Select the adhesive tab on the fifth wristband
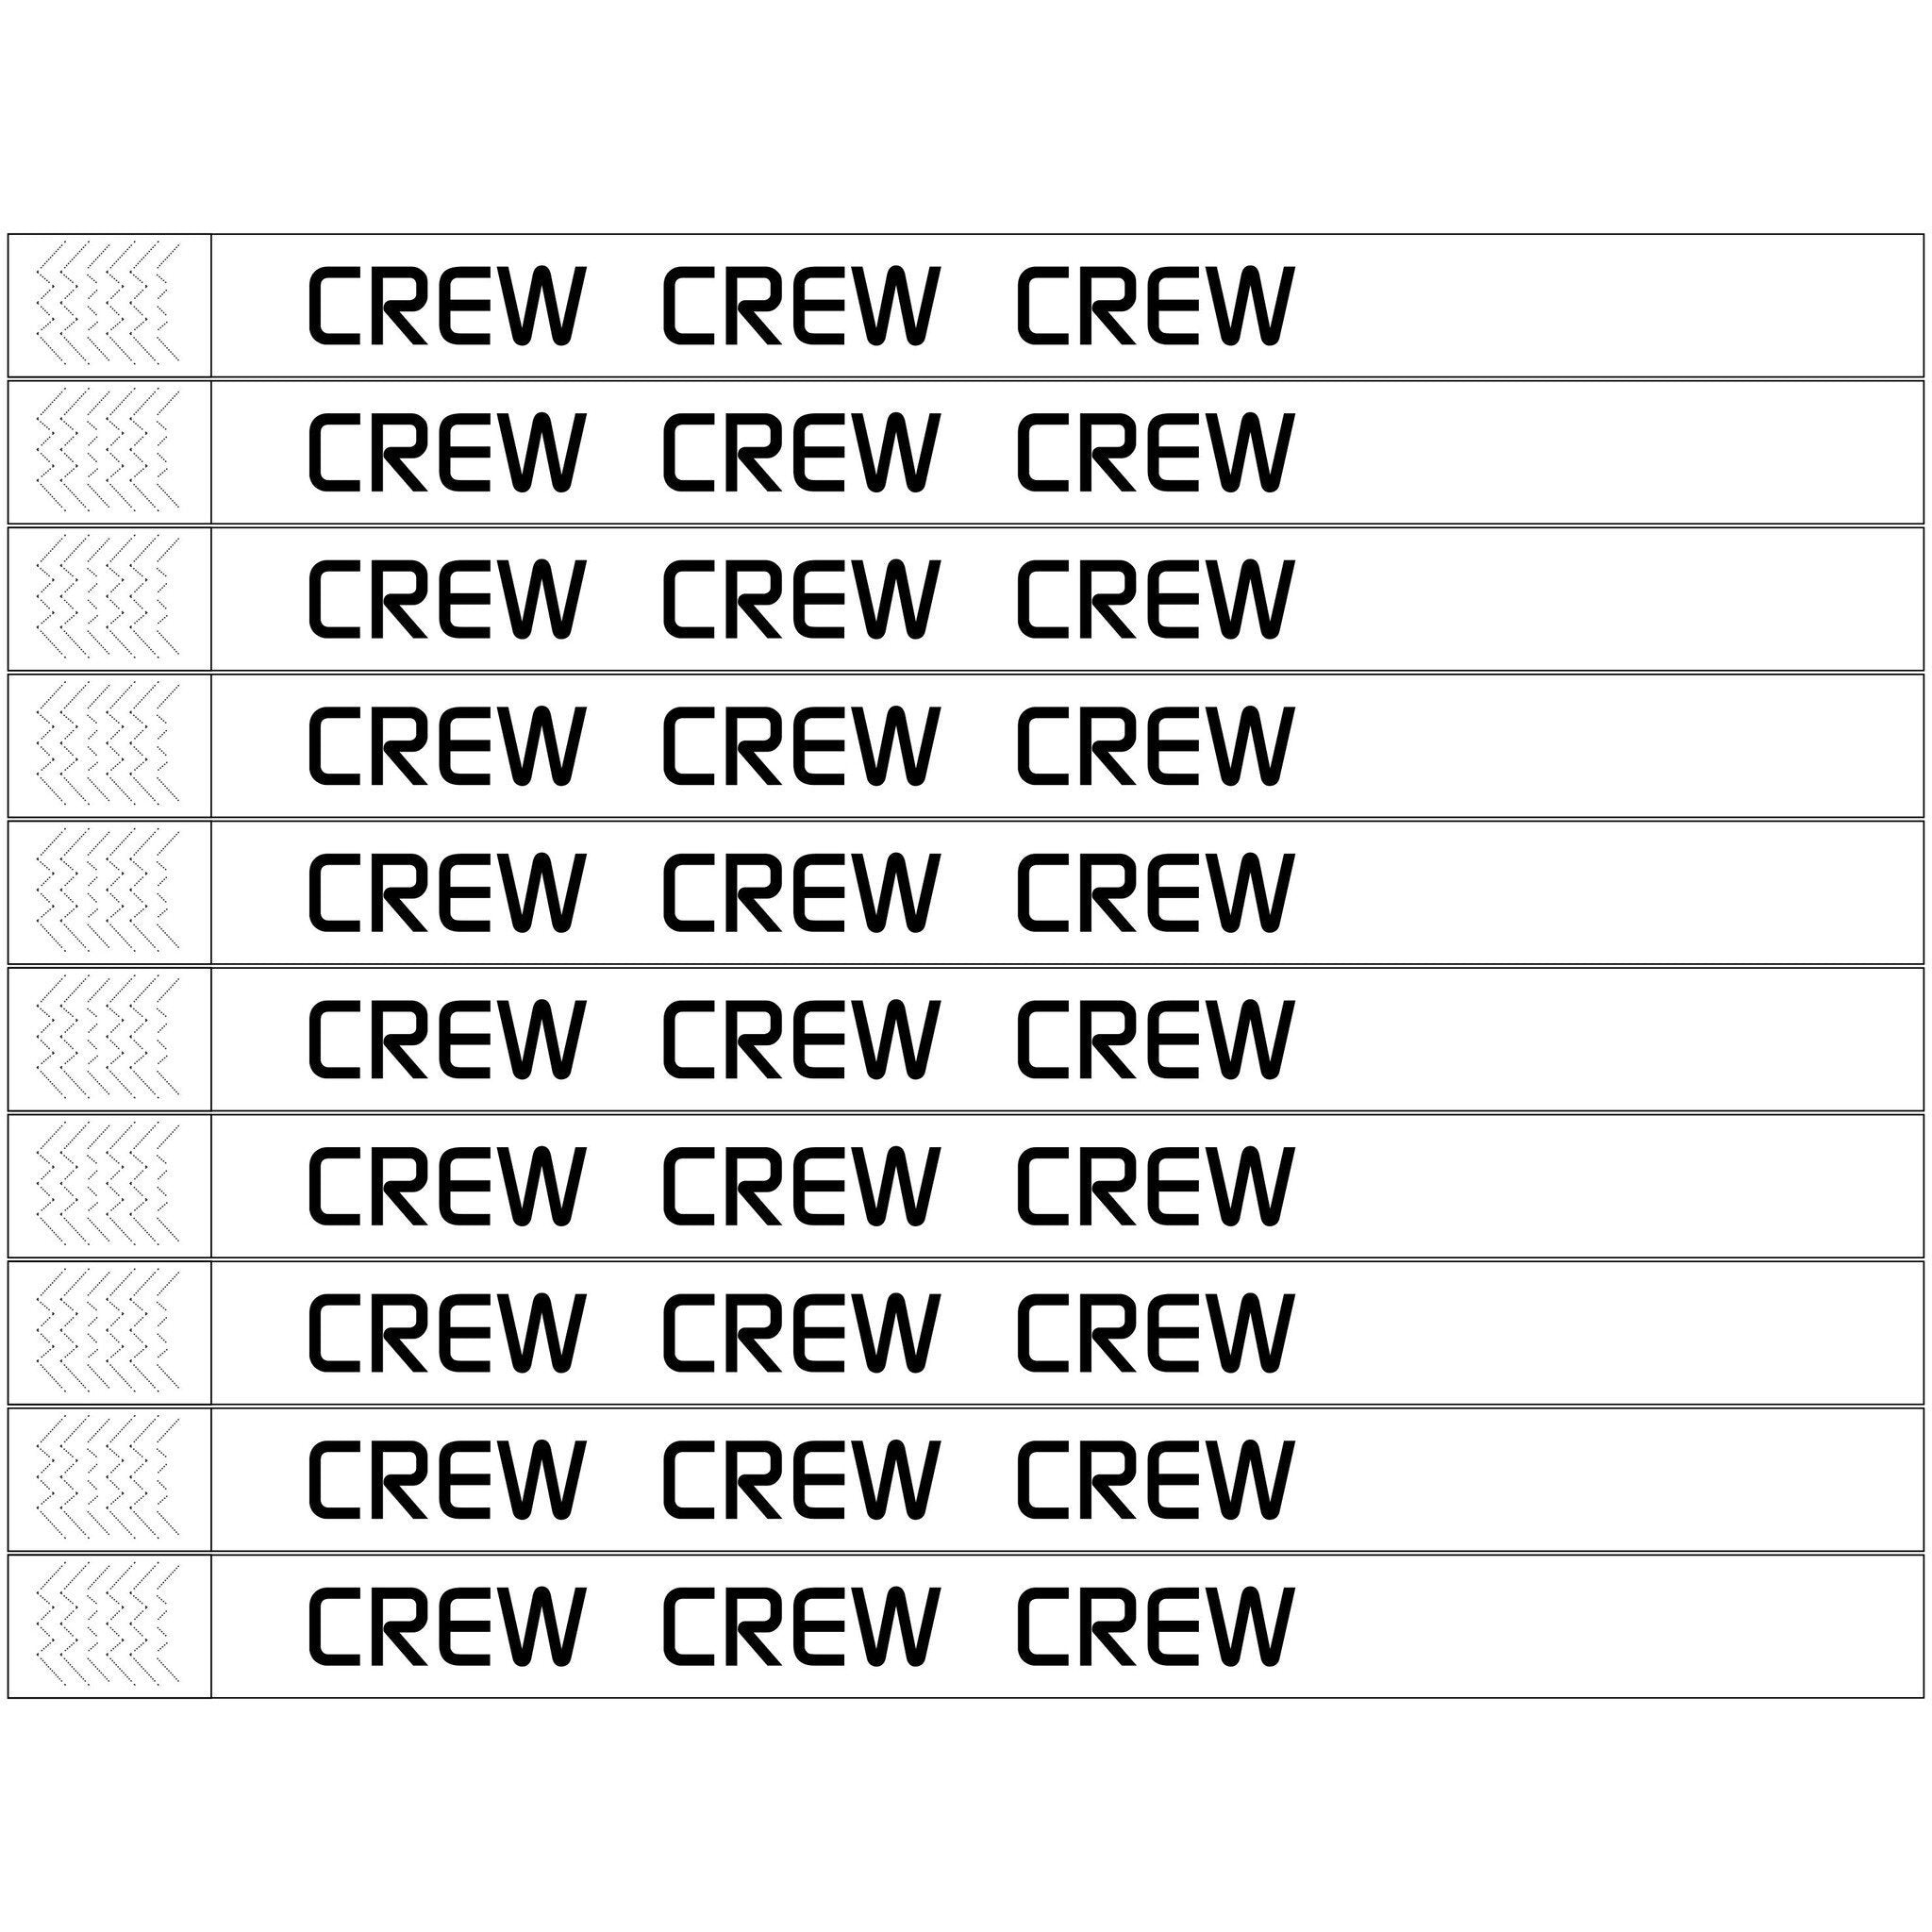The image size is (1932, 1932). (x=108, y=892)
